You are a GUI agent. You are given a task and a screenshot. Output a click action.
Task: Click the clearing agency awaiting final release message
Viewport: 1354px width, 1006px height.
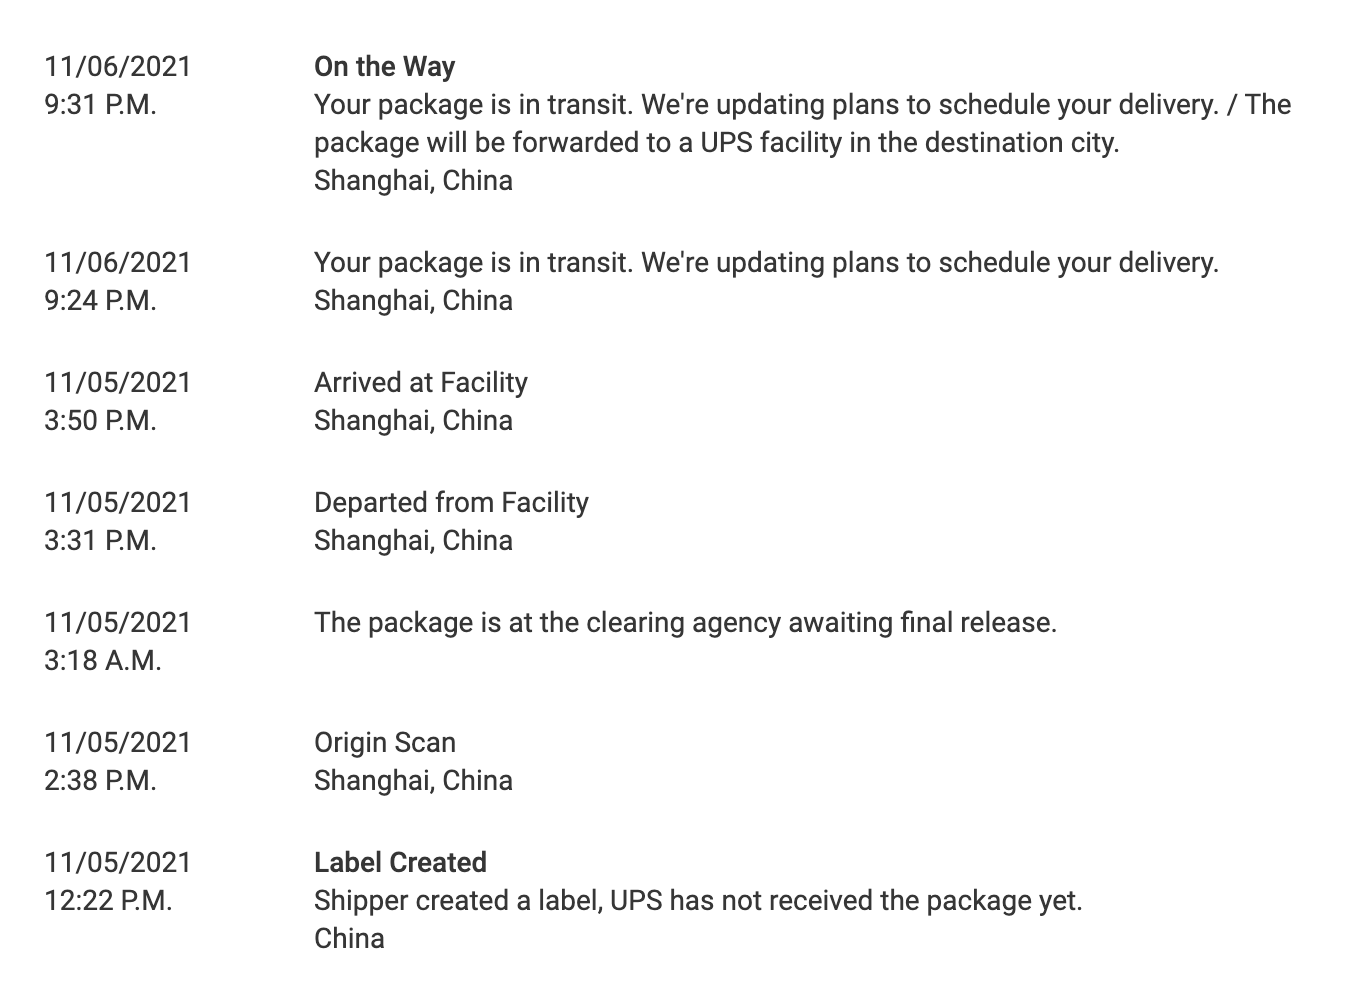point(685,623)
